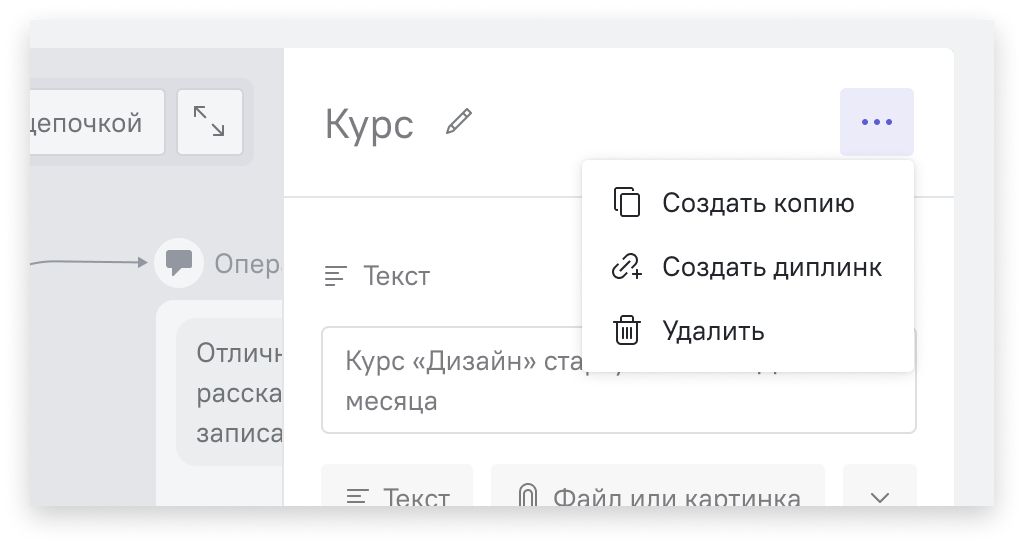Choose Создать диплинк menu entry
The image size is (1024, 546).
click(x=748, y=266)
